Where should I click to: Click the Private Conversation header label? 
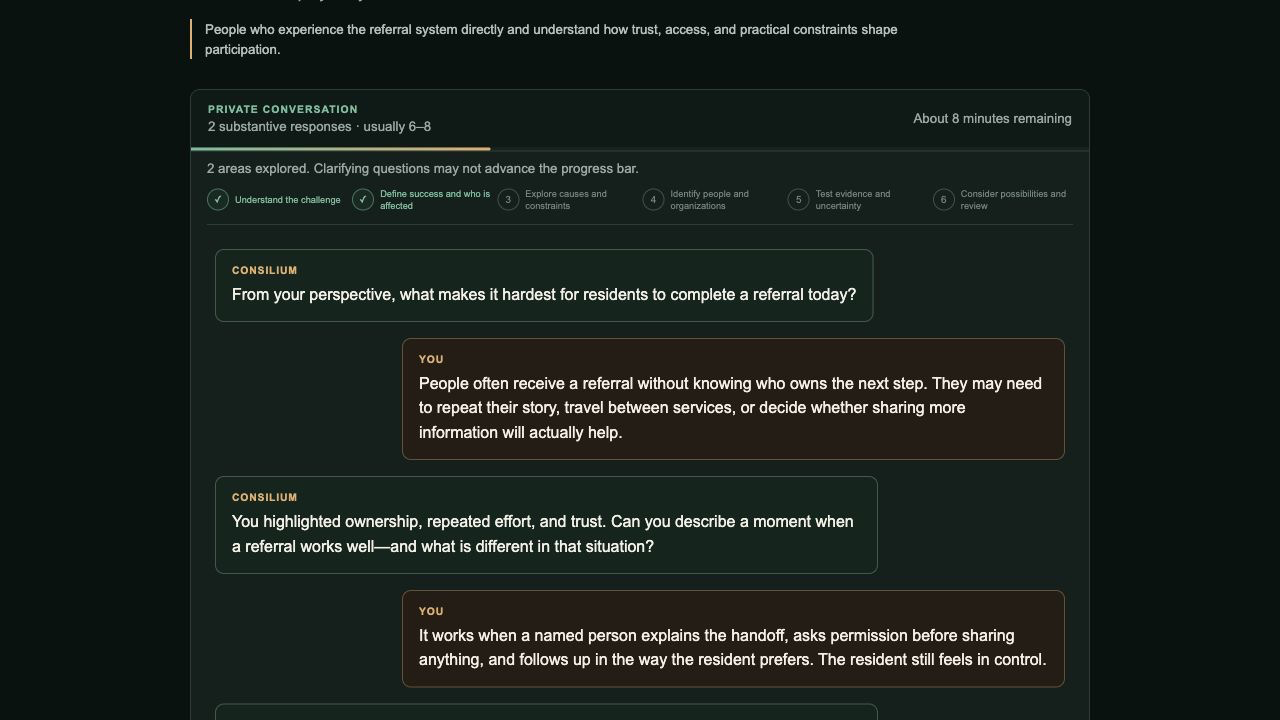[283, 109]
